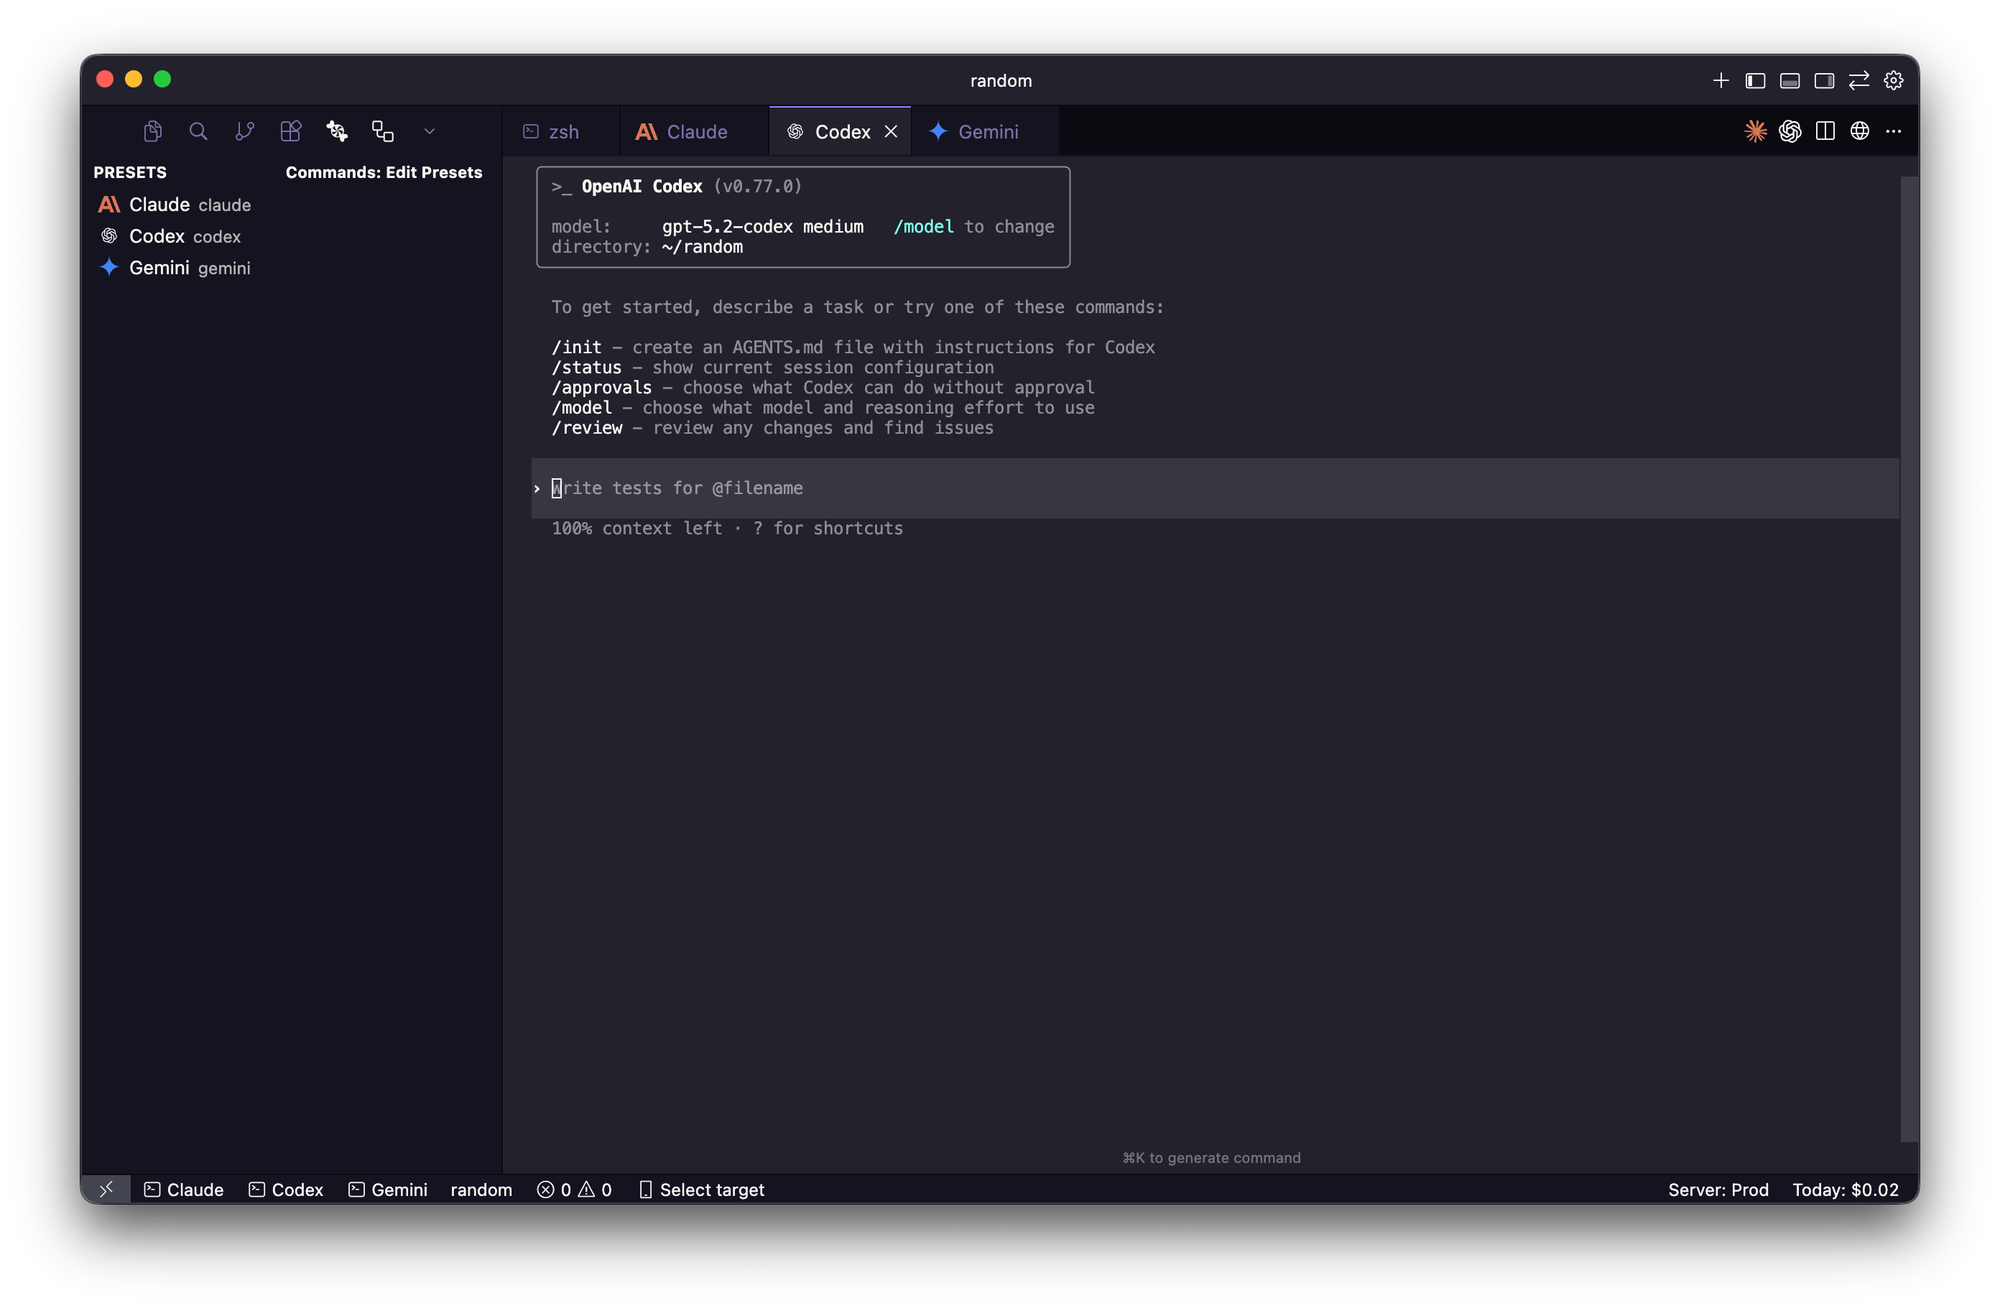
Task: Click the AI sparkle icon in sidebar toolbar
Action: click(337, 131)
